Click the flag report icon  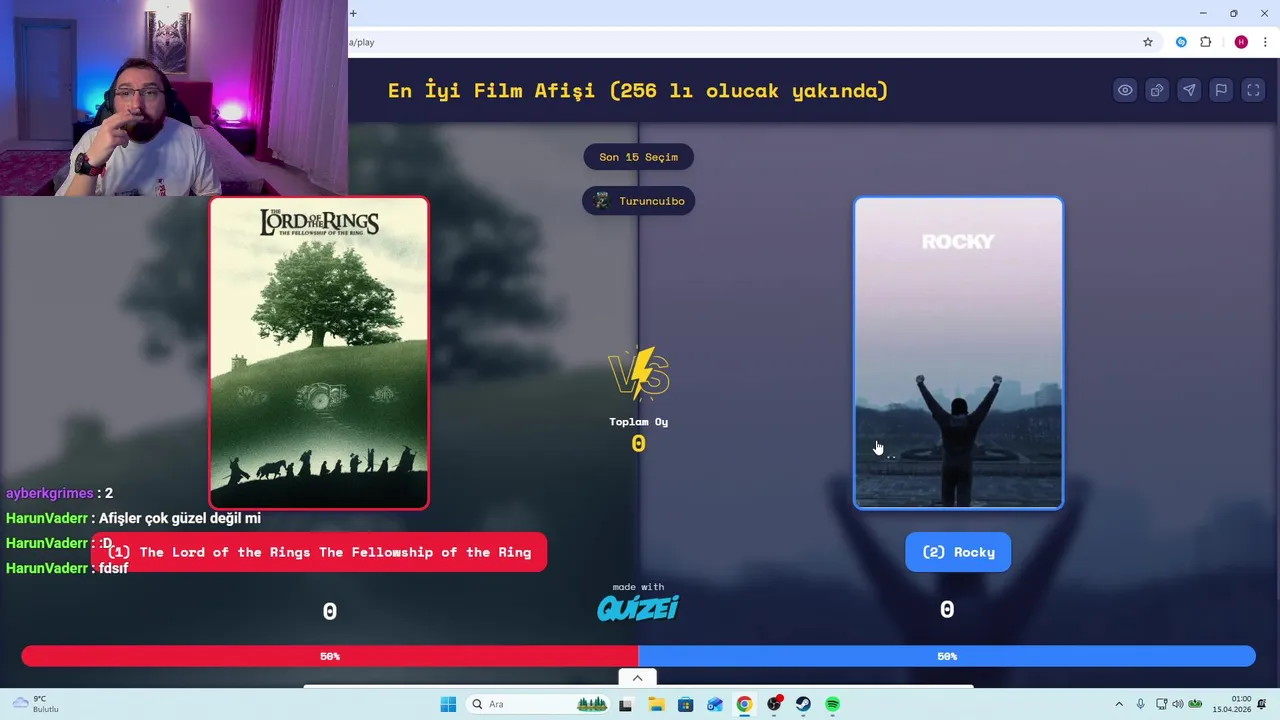coord(1221,90)
